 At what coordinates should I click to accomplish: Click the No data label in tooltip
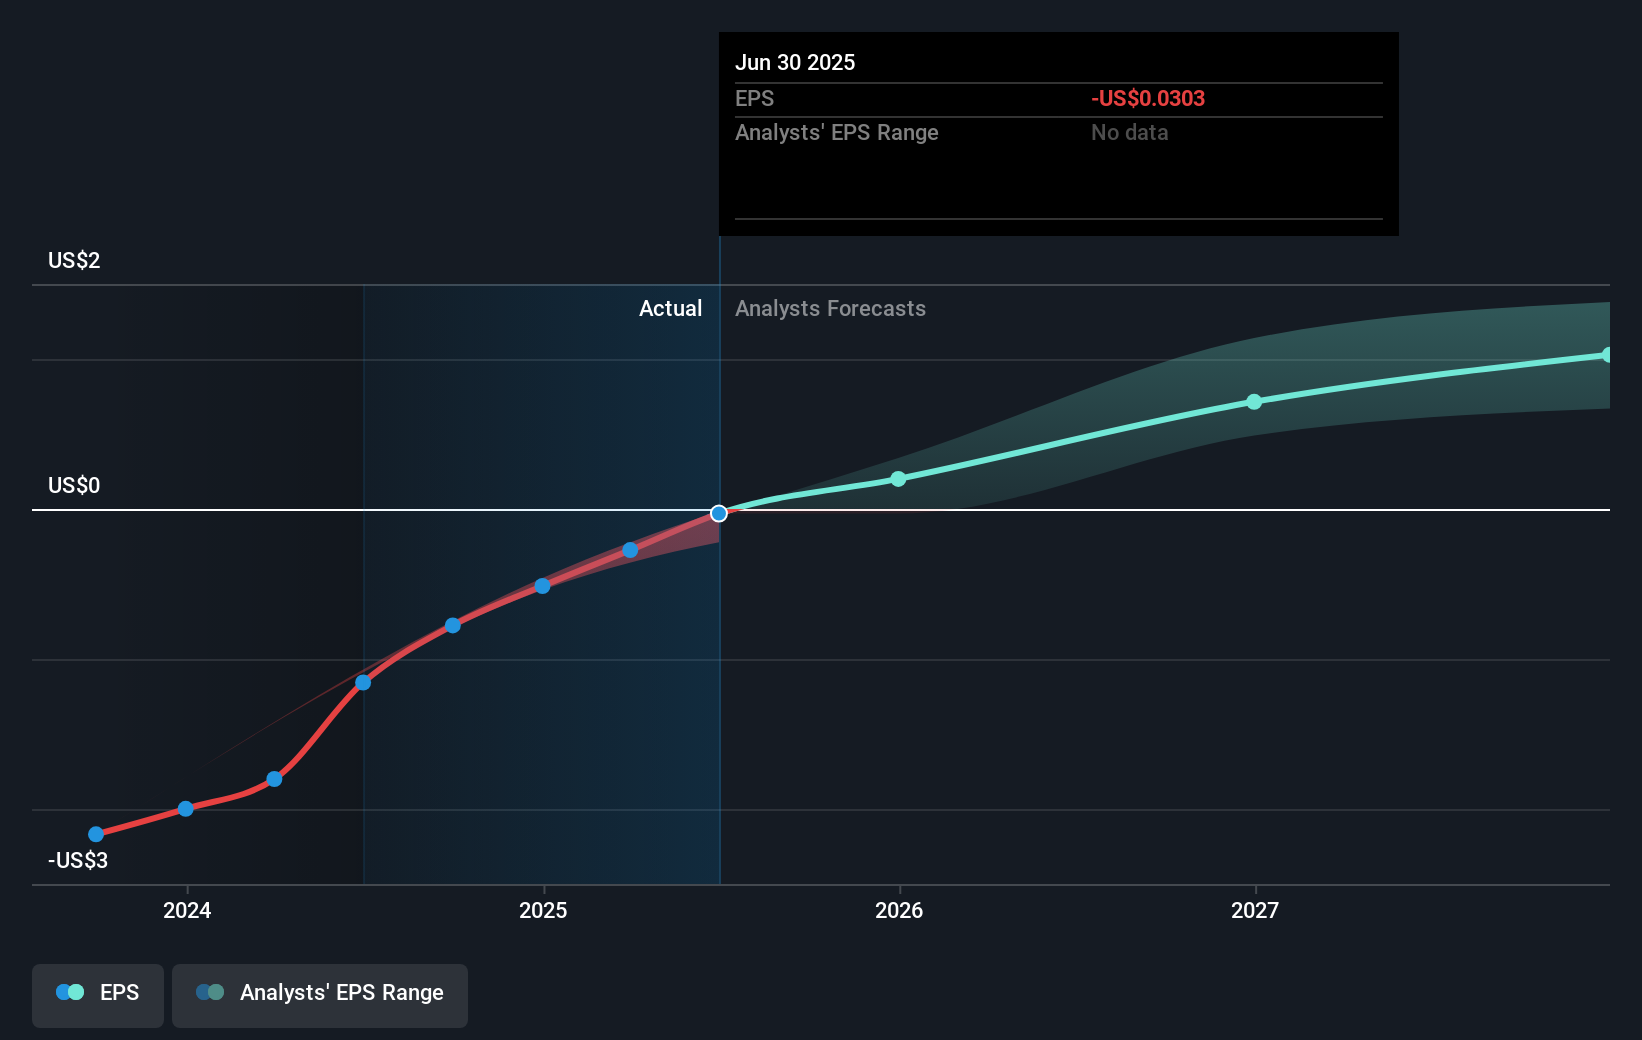click(1129, 132)
